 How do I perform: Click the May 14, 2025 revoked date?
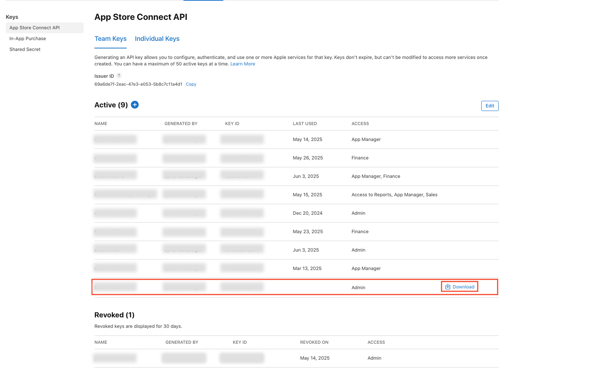tap(315, 358)
